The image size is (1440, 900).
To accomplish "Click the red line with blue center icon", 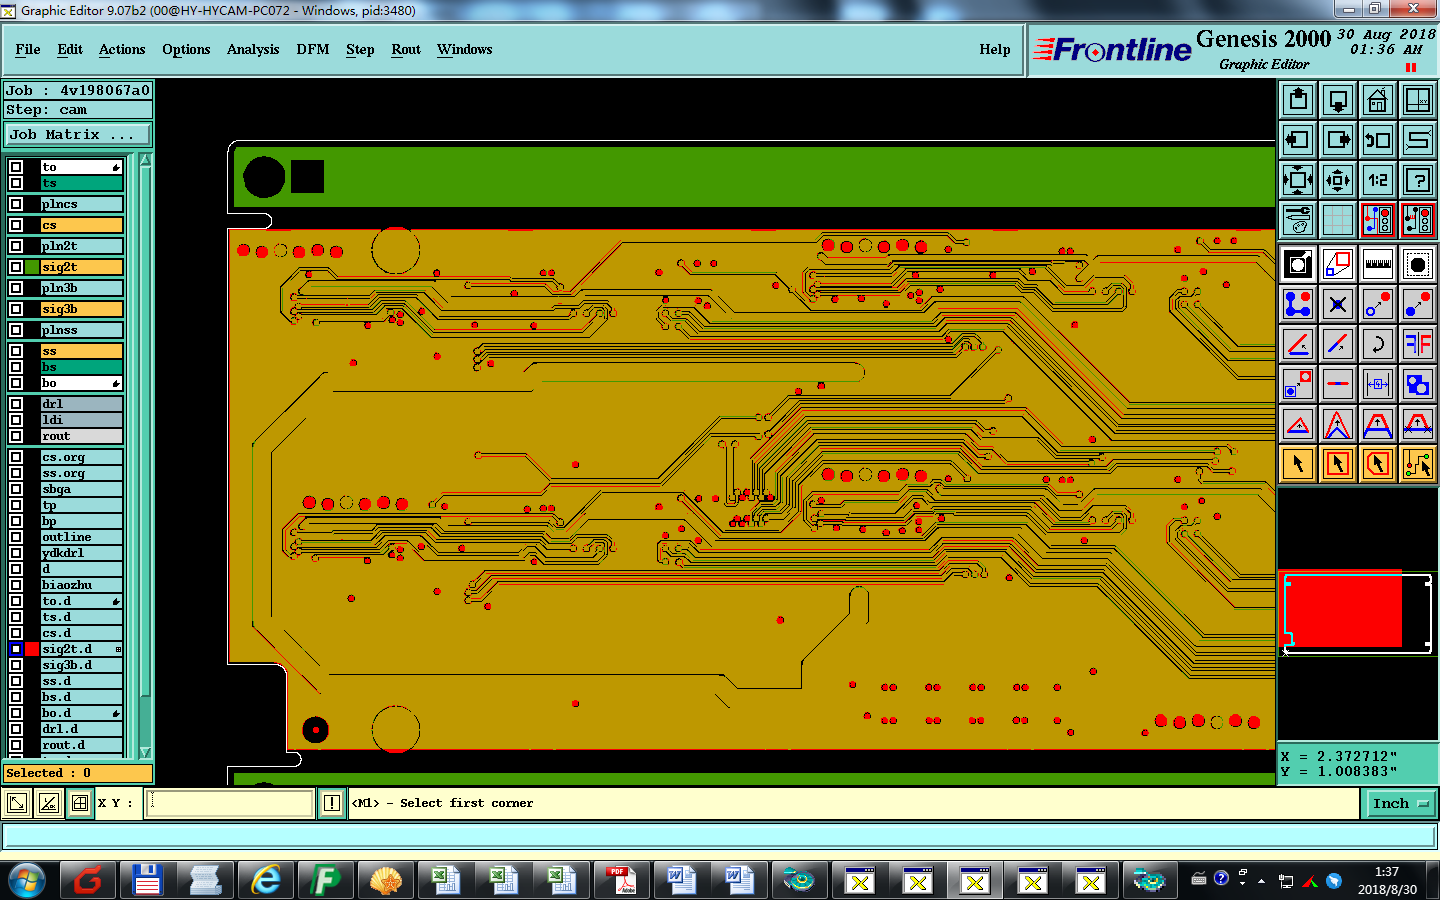I will coord(1338,384).
